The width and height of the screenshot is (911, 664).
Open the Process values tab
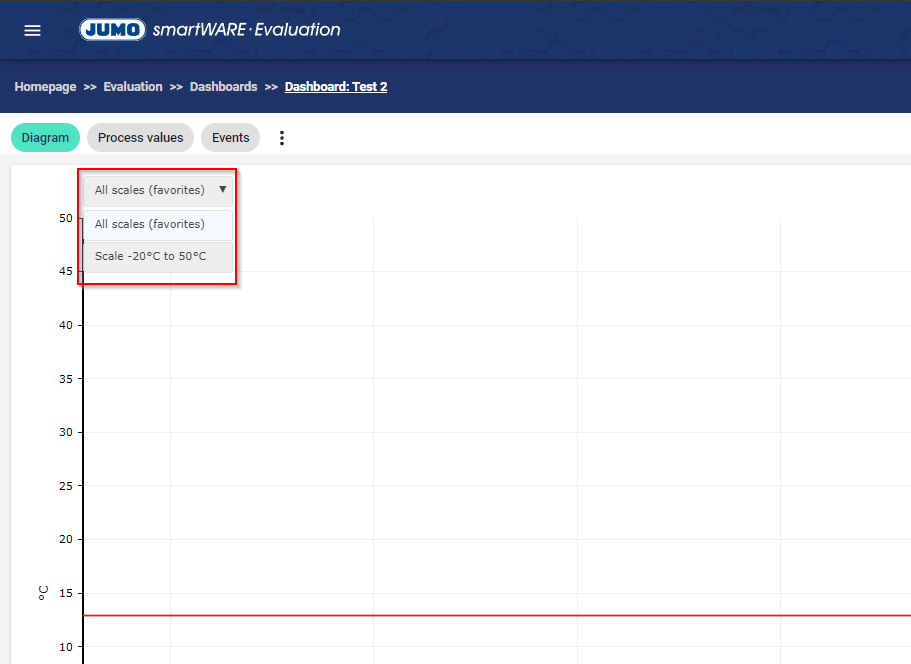pos(140,138)
